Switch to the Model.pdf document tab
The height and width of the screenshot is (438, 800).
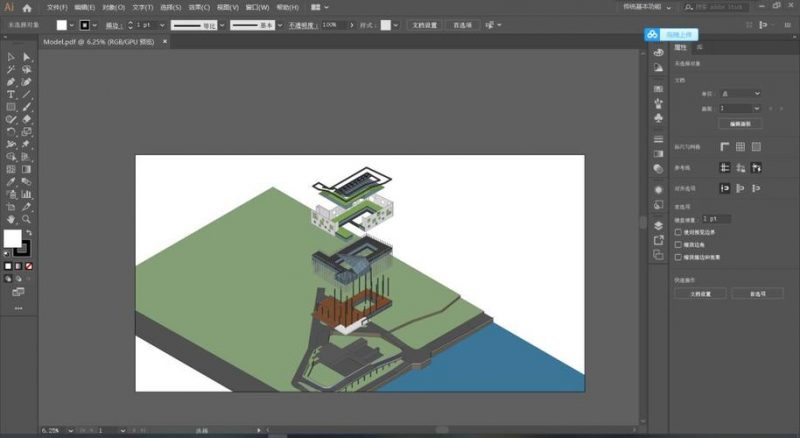point(98,42)
